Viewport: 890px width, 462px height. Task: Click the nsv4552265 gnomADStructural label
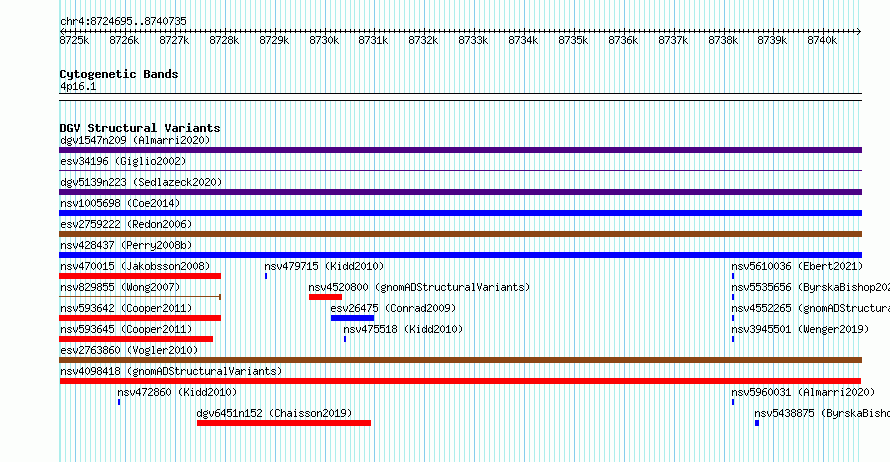(x=811, y=308)
